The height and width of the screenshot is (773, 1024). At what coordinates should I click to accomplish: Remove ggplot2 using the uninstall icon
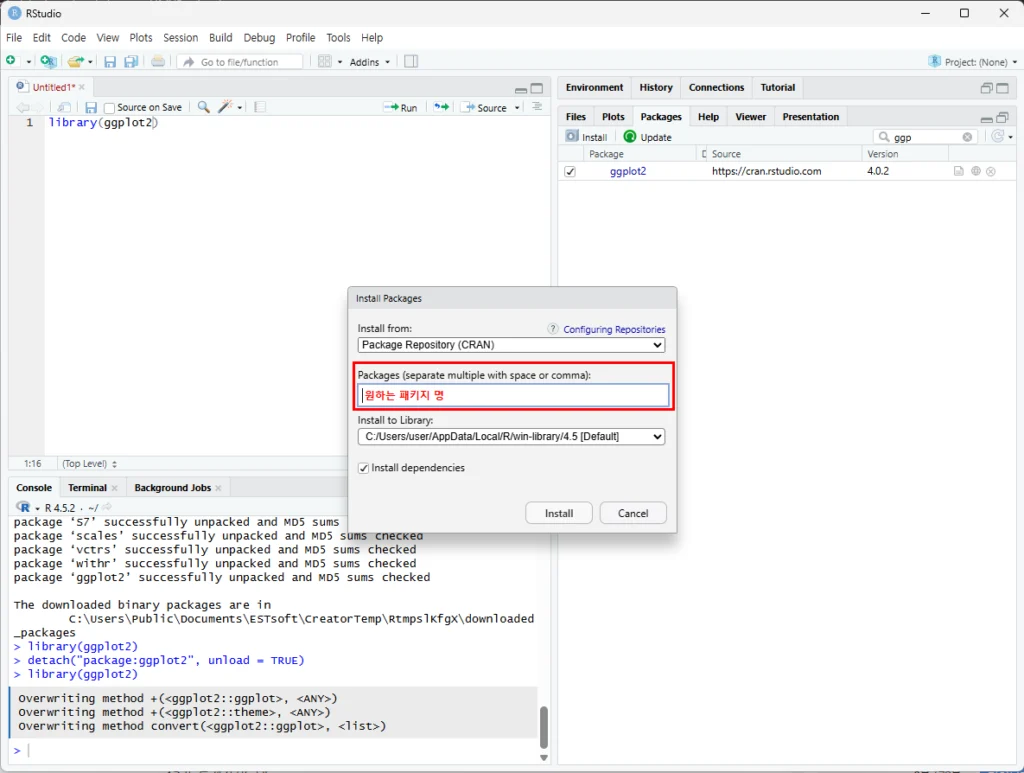tap(991, 171)
